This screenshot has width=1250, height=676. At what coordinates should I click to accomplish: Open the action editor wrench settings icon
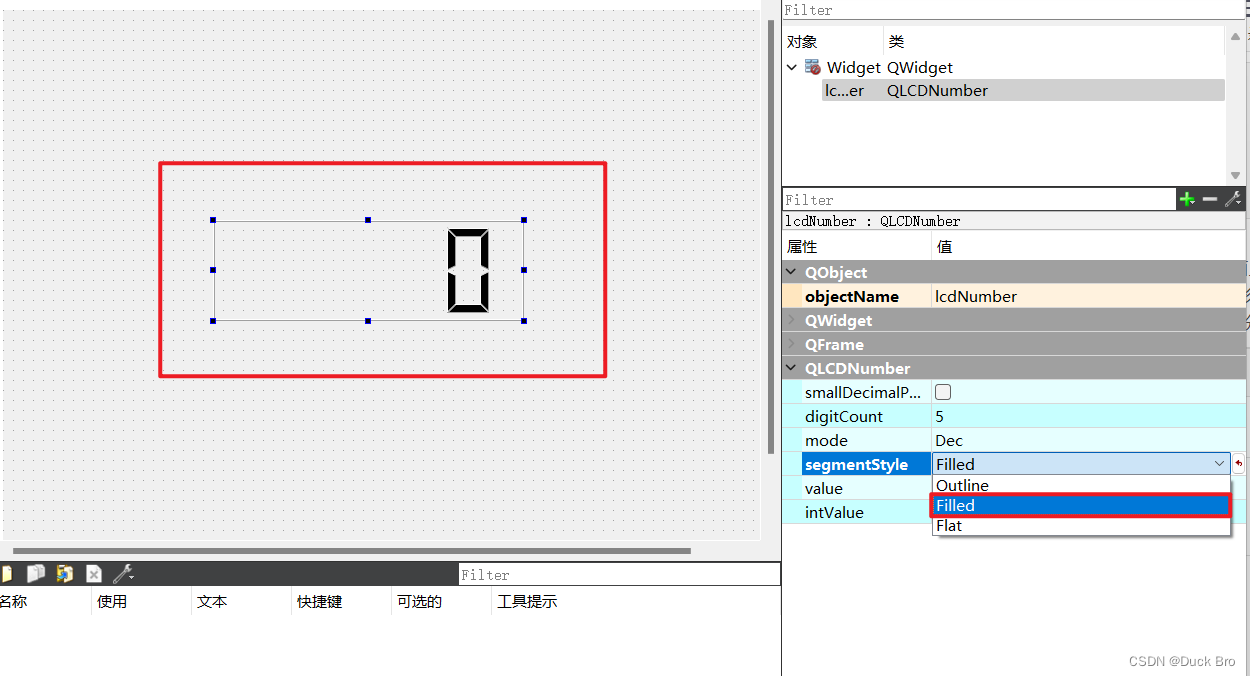tap(122, 573)
